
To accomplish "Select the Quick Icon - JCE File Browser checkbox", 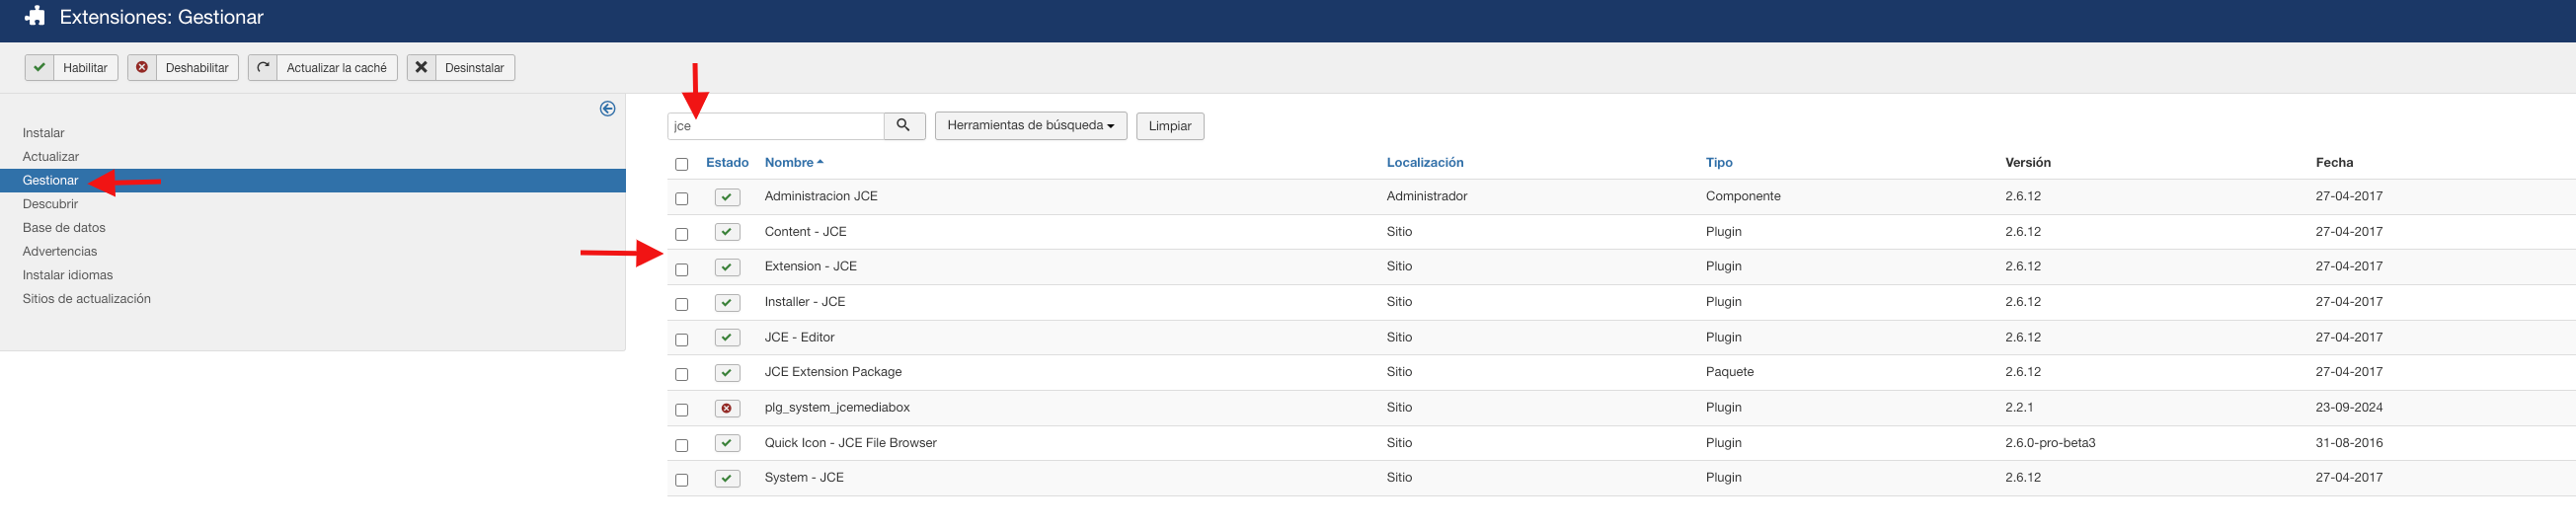I will (x=682, y=445).
